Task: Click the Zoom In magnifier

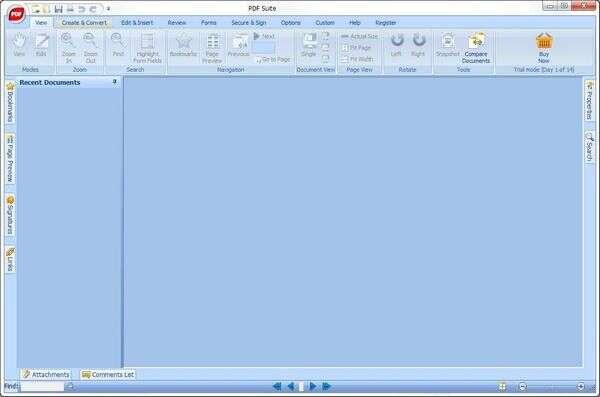Action: coord(68,48)
